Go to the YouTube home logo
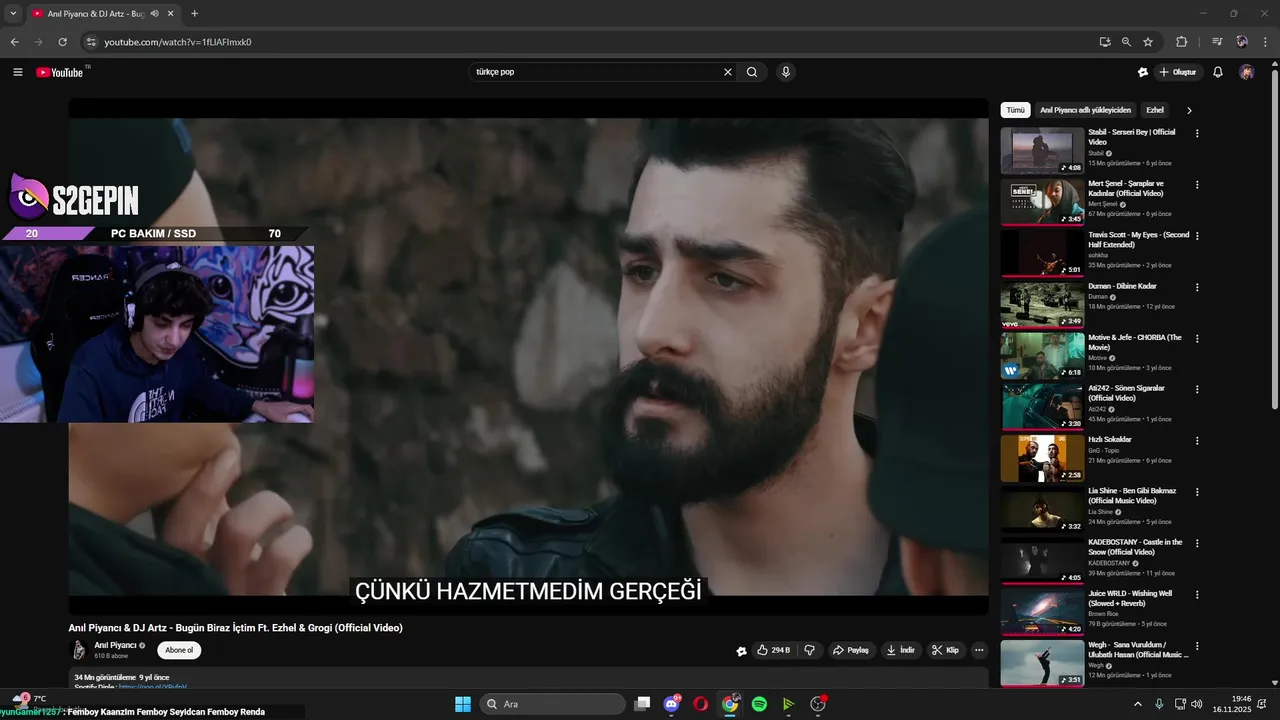 [x=61, y=72]
